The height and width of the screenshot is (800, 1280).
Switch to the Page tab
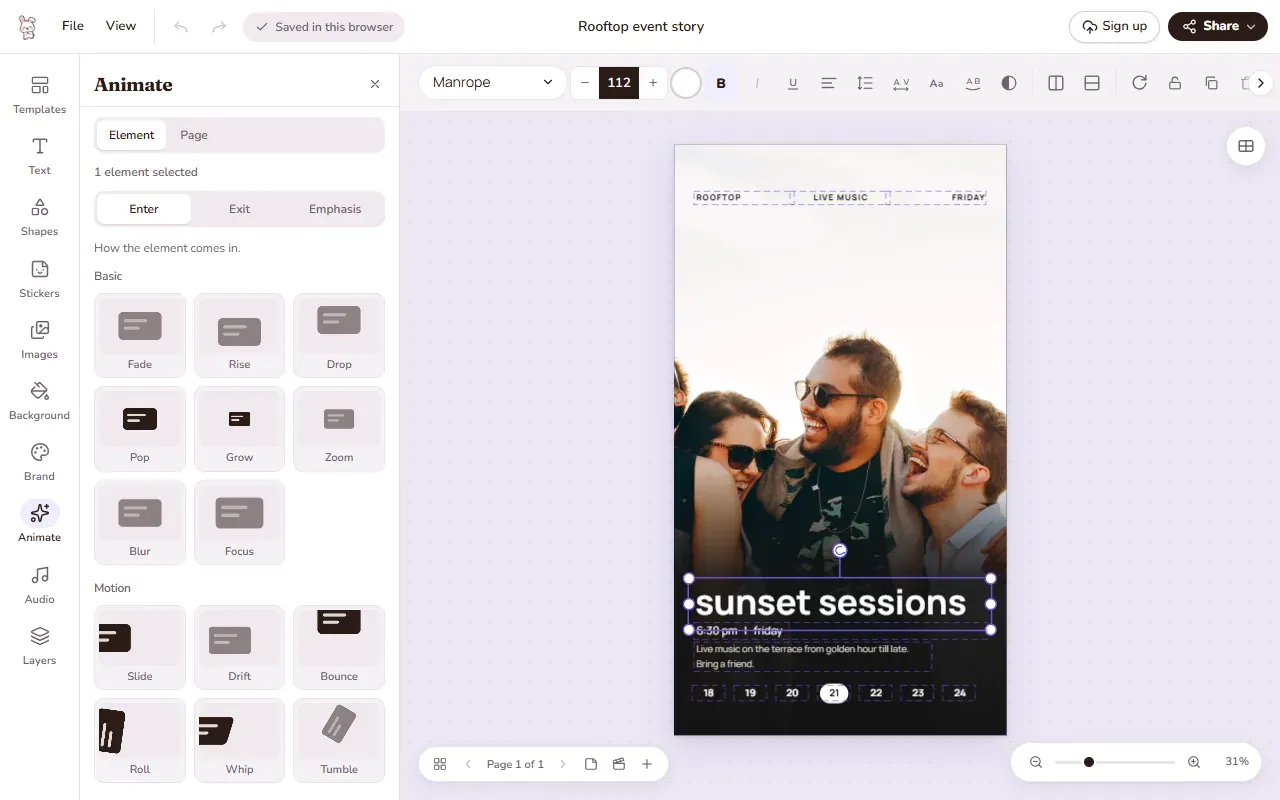click(x=194, y=135)
